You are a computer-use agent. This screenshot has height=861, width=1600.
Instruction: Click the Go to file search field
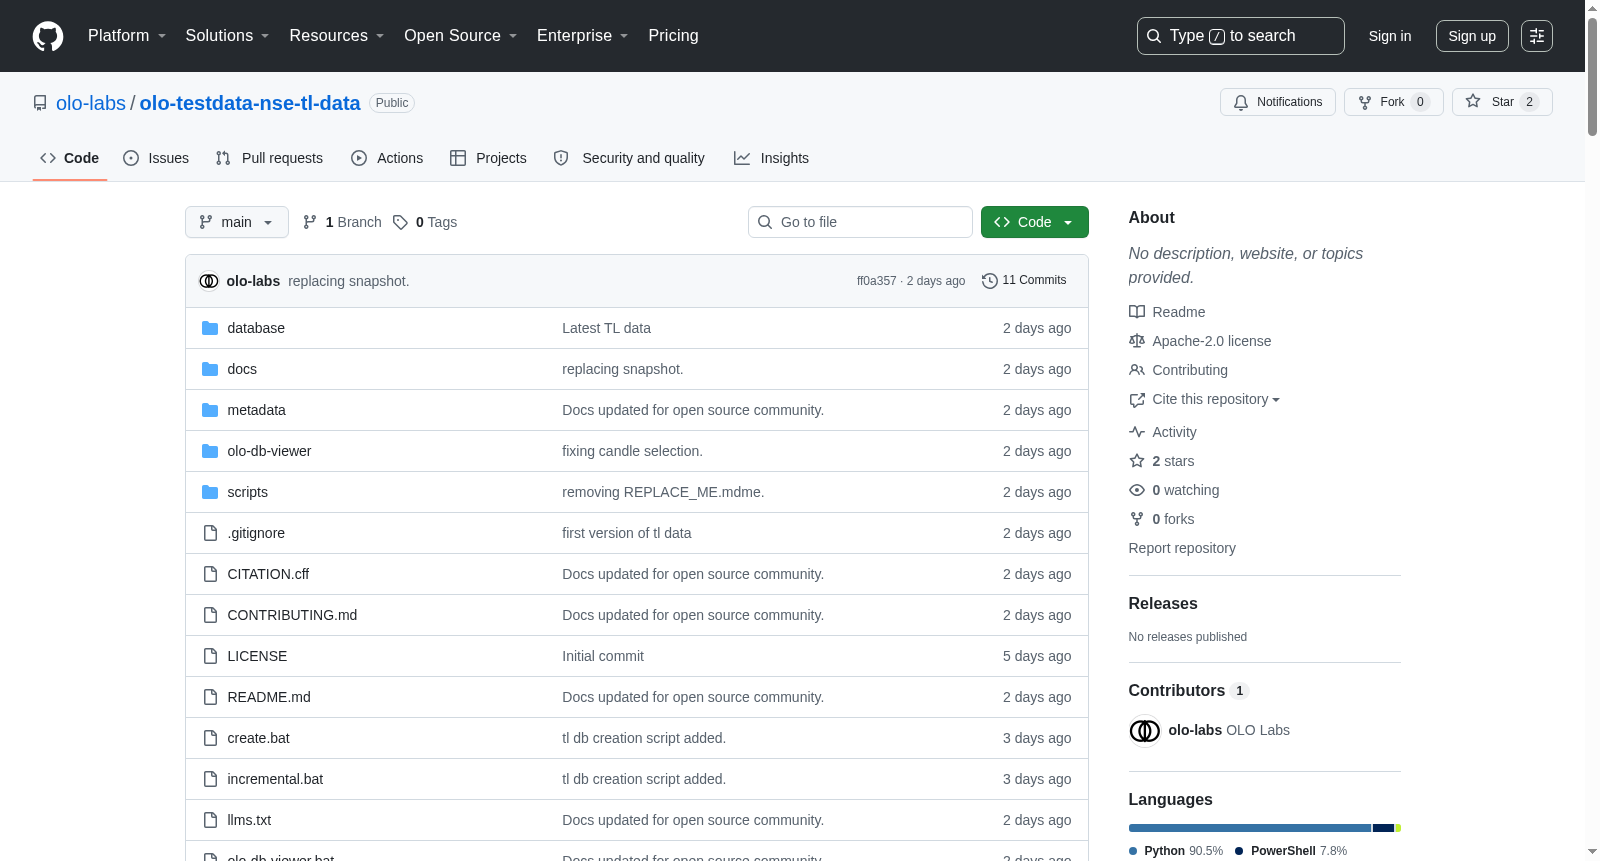tap(860, 222)
